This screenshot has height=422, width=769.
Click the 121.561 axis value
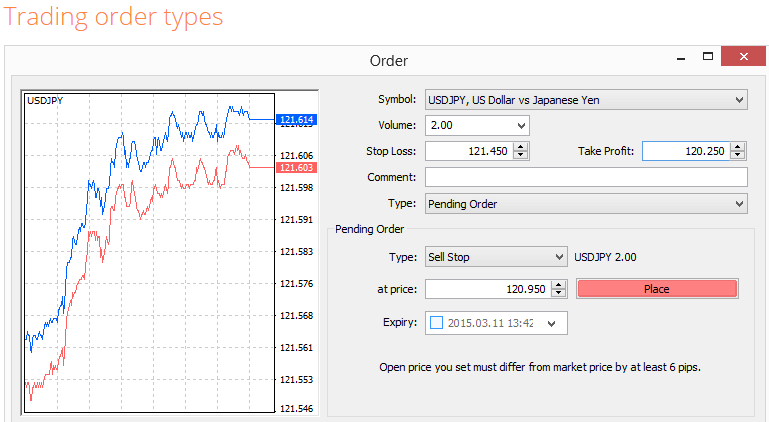click(x=296, y=347)
